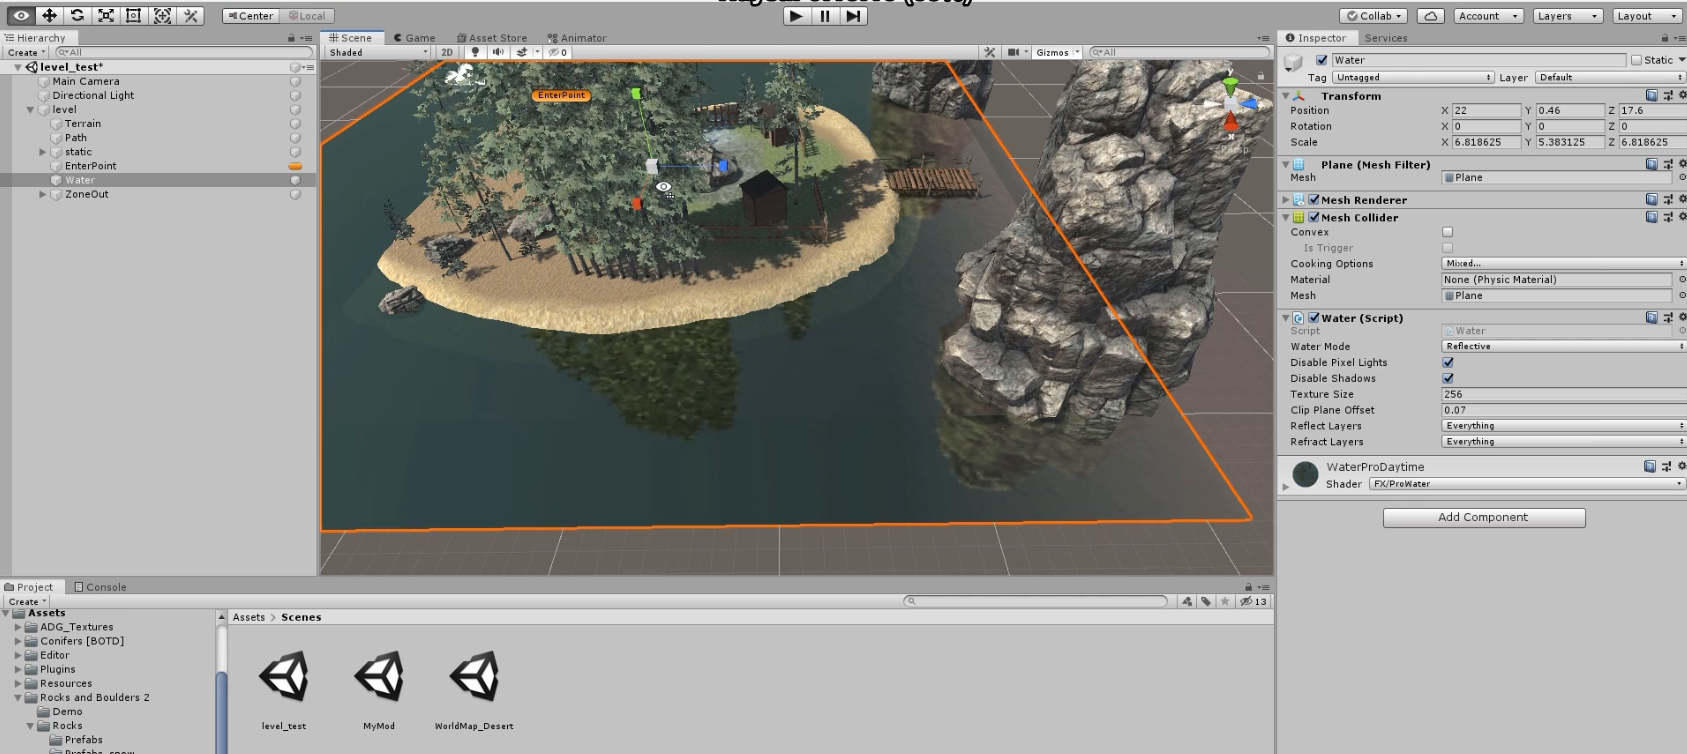Open scene camera settings icon
The height and width of the screenshot is (754, 1687).
point(1016,52)
